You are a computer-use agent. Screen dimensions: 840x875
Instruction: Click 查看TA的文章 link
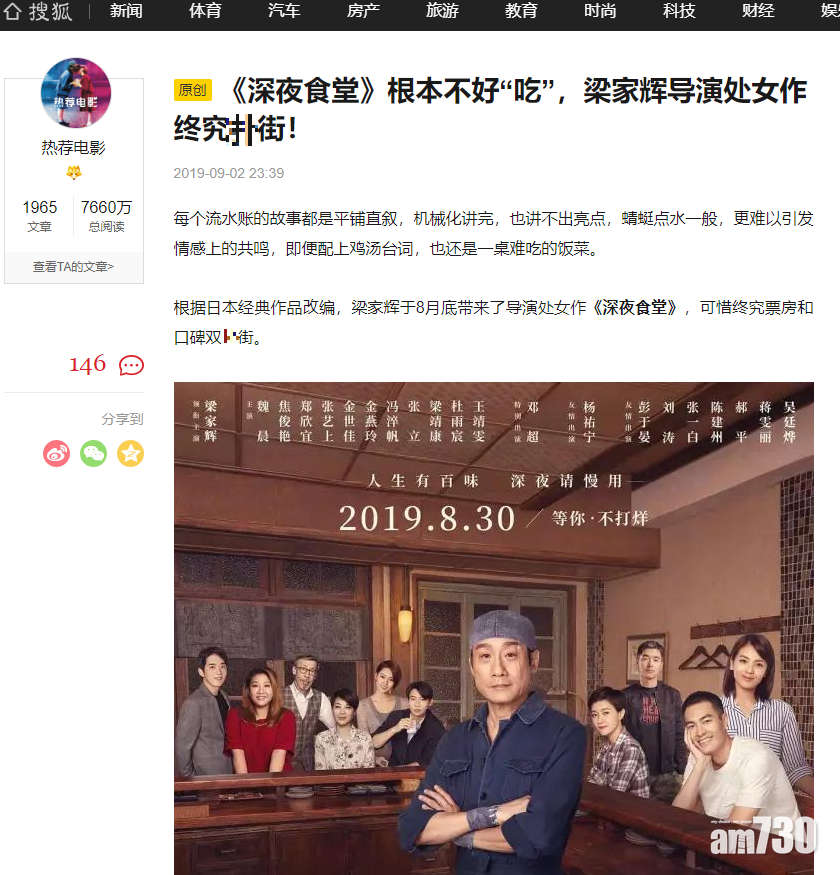(74, 267)
